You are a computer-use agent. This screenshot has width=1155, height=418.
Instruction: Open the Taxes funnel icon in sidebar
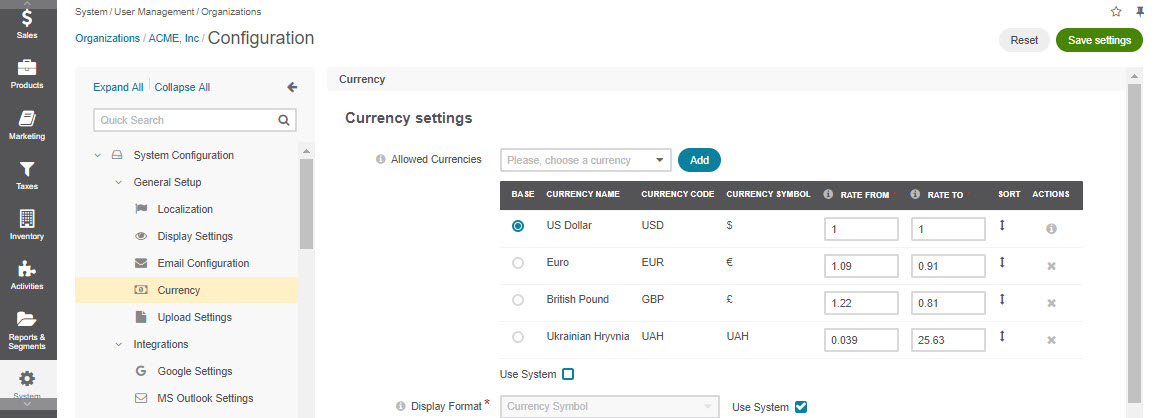(27, 169)
